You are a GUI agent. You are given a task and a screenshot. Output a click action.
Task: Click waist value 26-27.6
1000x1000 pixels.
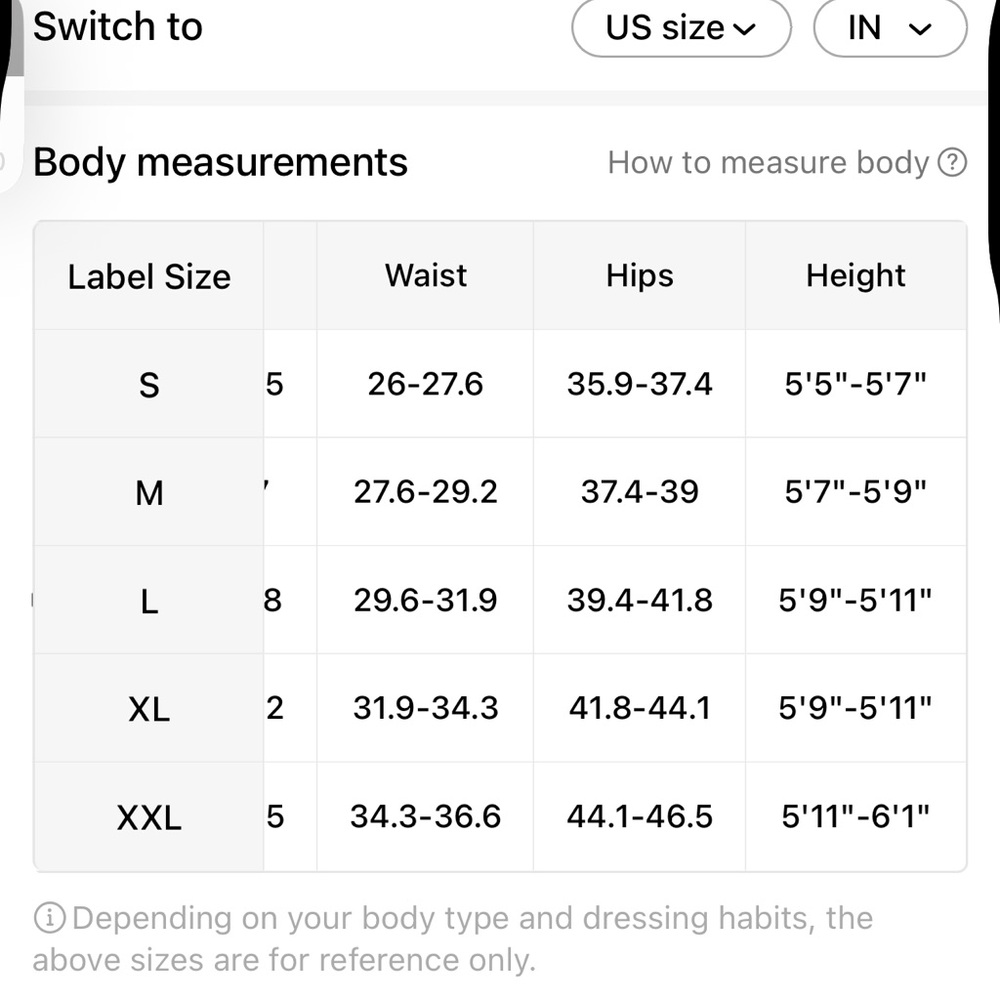pyautogui.click(x=425, y=384)
